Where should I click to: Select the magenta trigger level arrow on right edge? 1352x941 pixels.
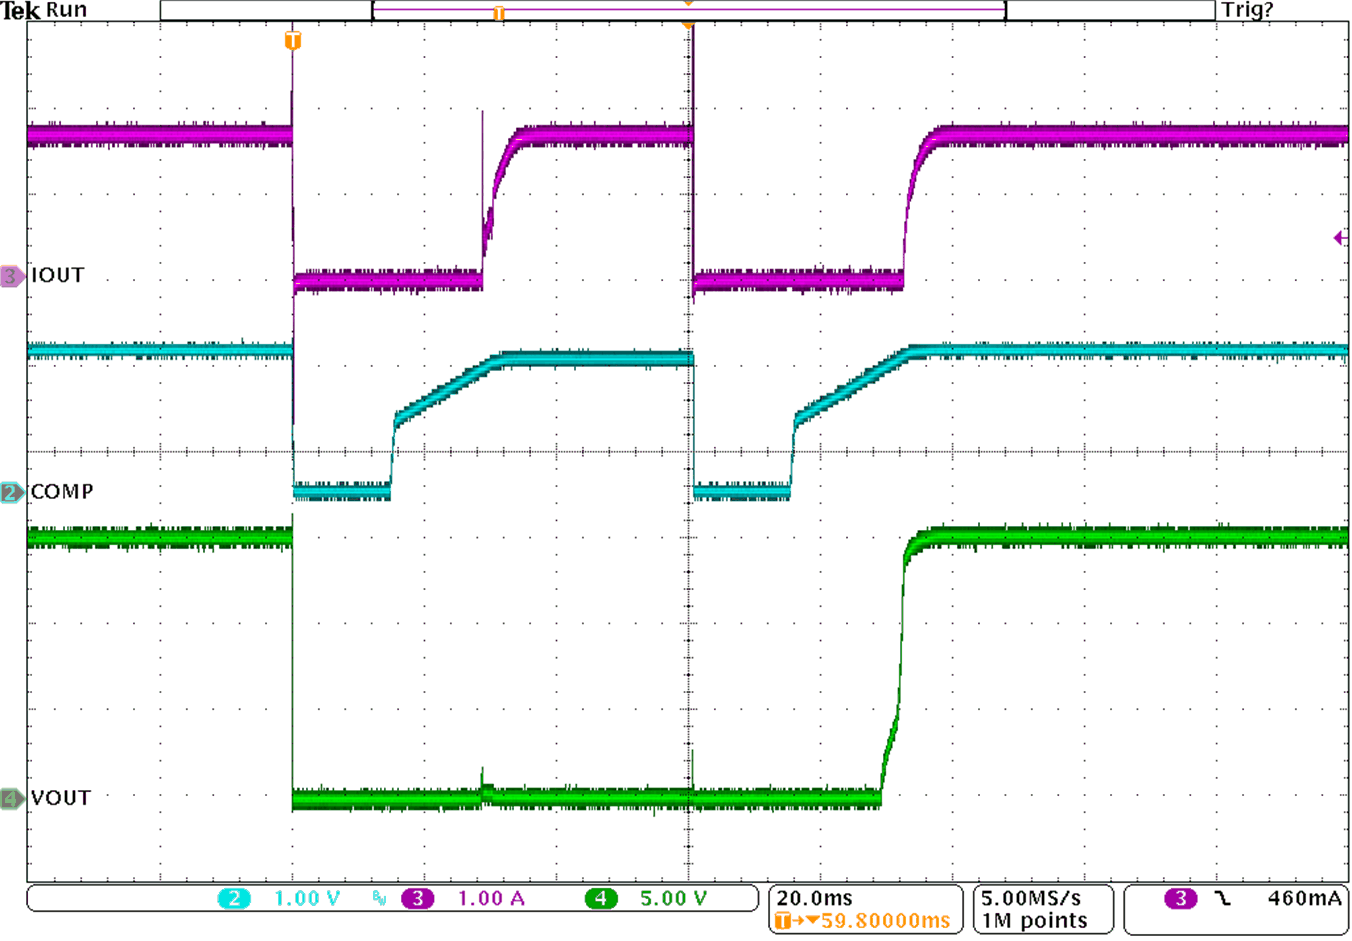1340,237
